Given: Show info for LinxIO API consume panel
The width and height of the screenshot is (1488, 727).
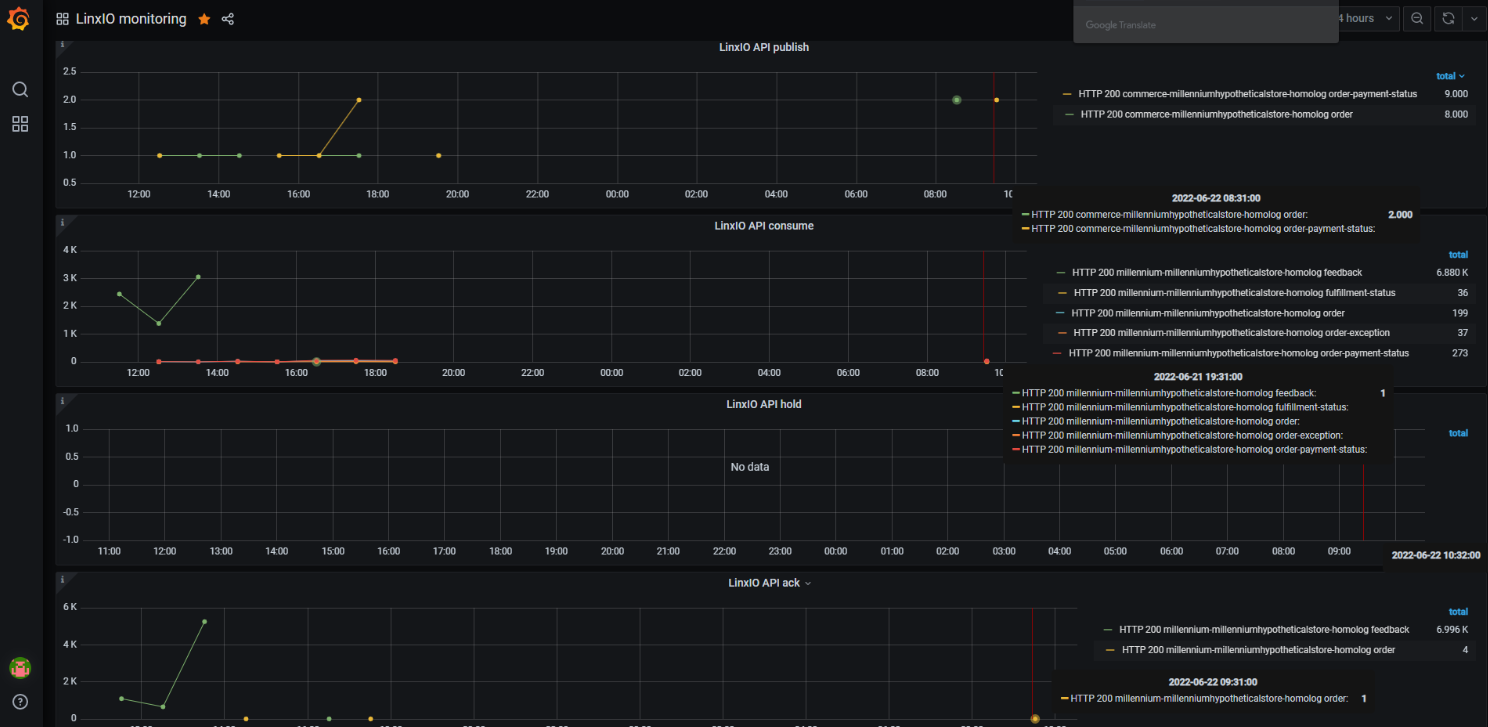Looking at the screenshot, I should (x=62, y=223).
